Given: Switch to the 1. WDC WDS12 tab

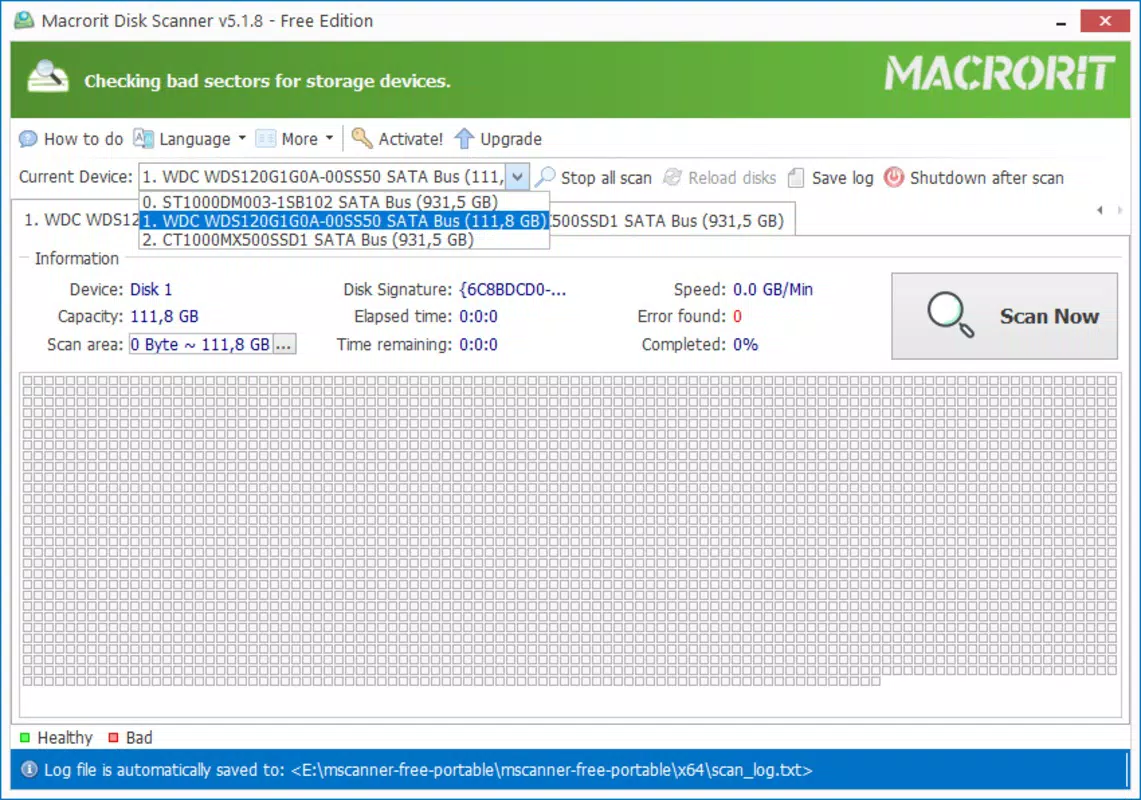Looking at the screenshot, I should pos(81,220).
